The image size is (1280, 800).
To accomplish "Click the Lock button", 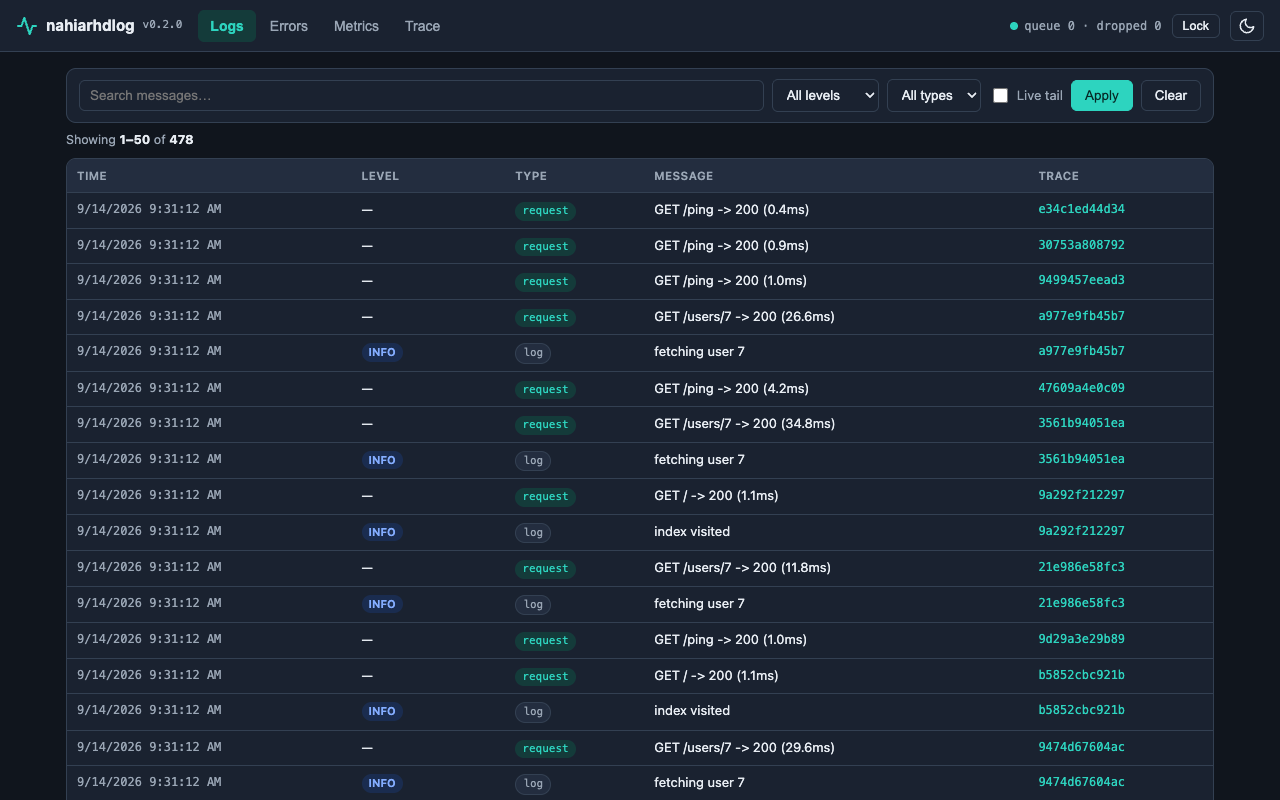I will pos(1196,26).
